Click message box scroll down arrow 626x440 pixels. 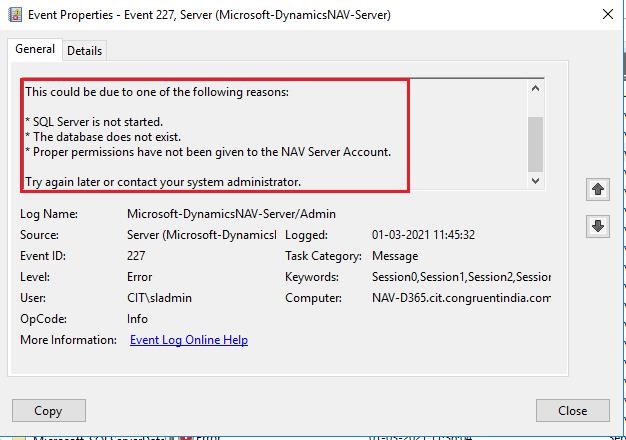click(535, 181)
